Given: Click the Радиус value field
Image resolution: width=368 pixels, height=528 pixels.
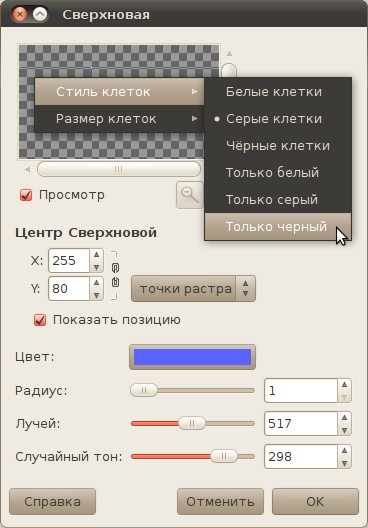Looking at the screenshot, I should click(301, 391).
